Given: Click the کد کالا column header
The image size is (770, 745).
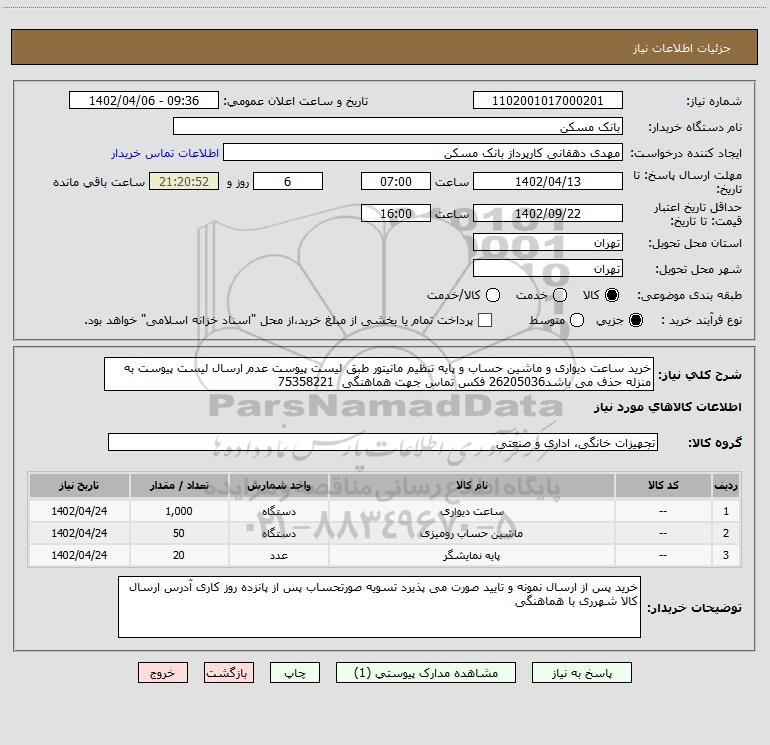Looking at the screenshot, I should point(663,486).
